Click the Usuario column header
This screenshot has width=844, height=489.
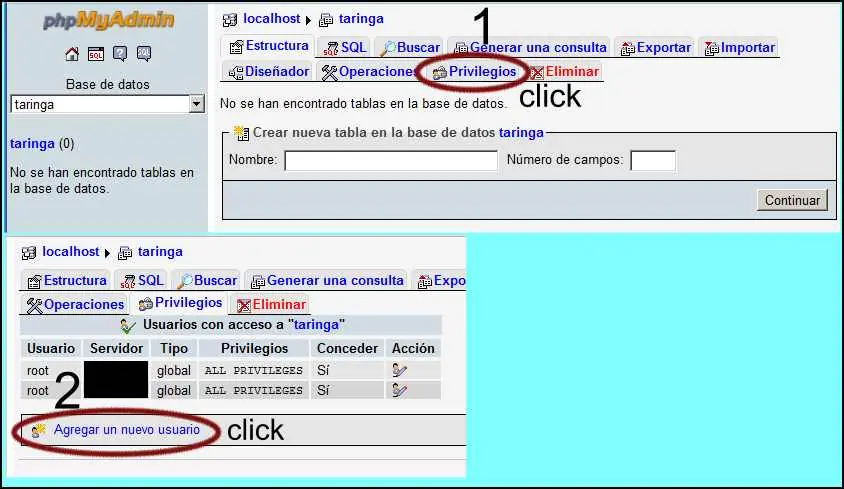[x=51, y=348]
